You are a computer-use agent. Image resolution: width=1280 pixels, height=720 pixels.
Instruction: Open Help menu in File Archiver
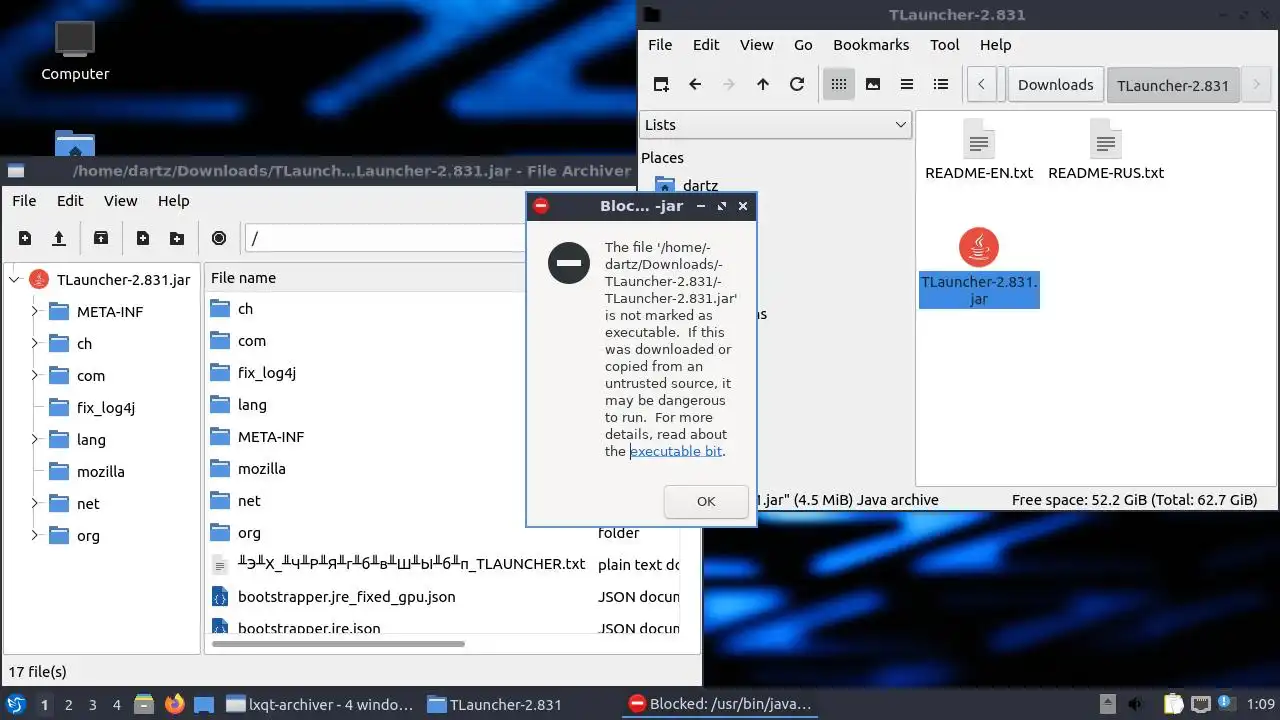(174, 201)
